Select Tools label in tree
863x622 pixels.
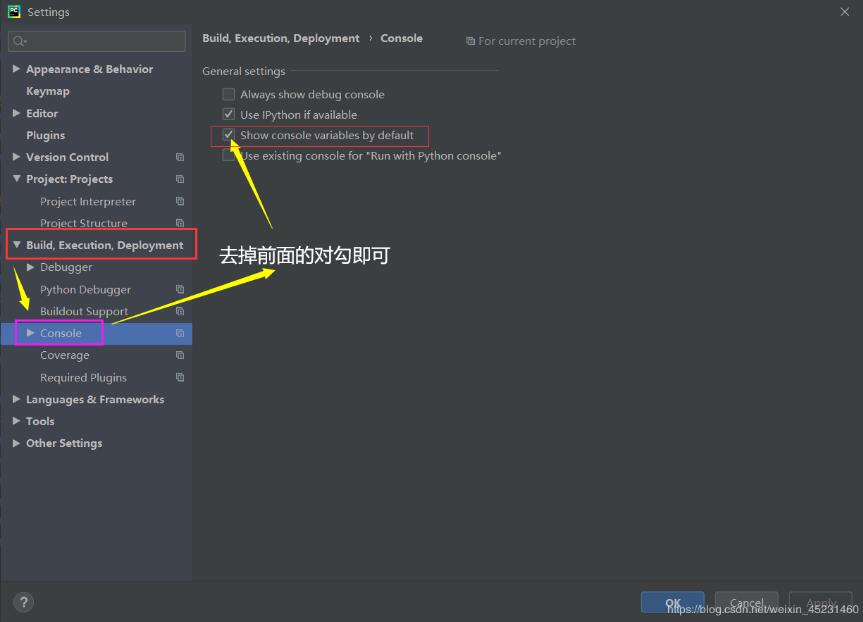pos(40,422)
